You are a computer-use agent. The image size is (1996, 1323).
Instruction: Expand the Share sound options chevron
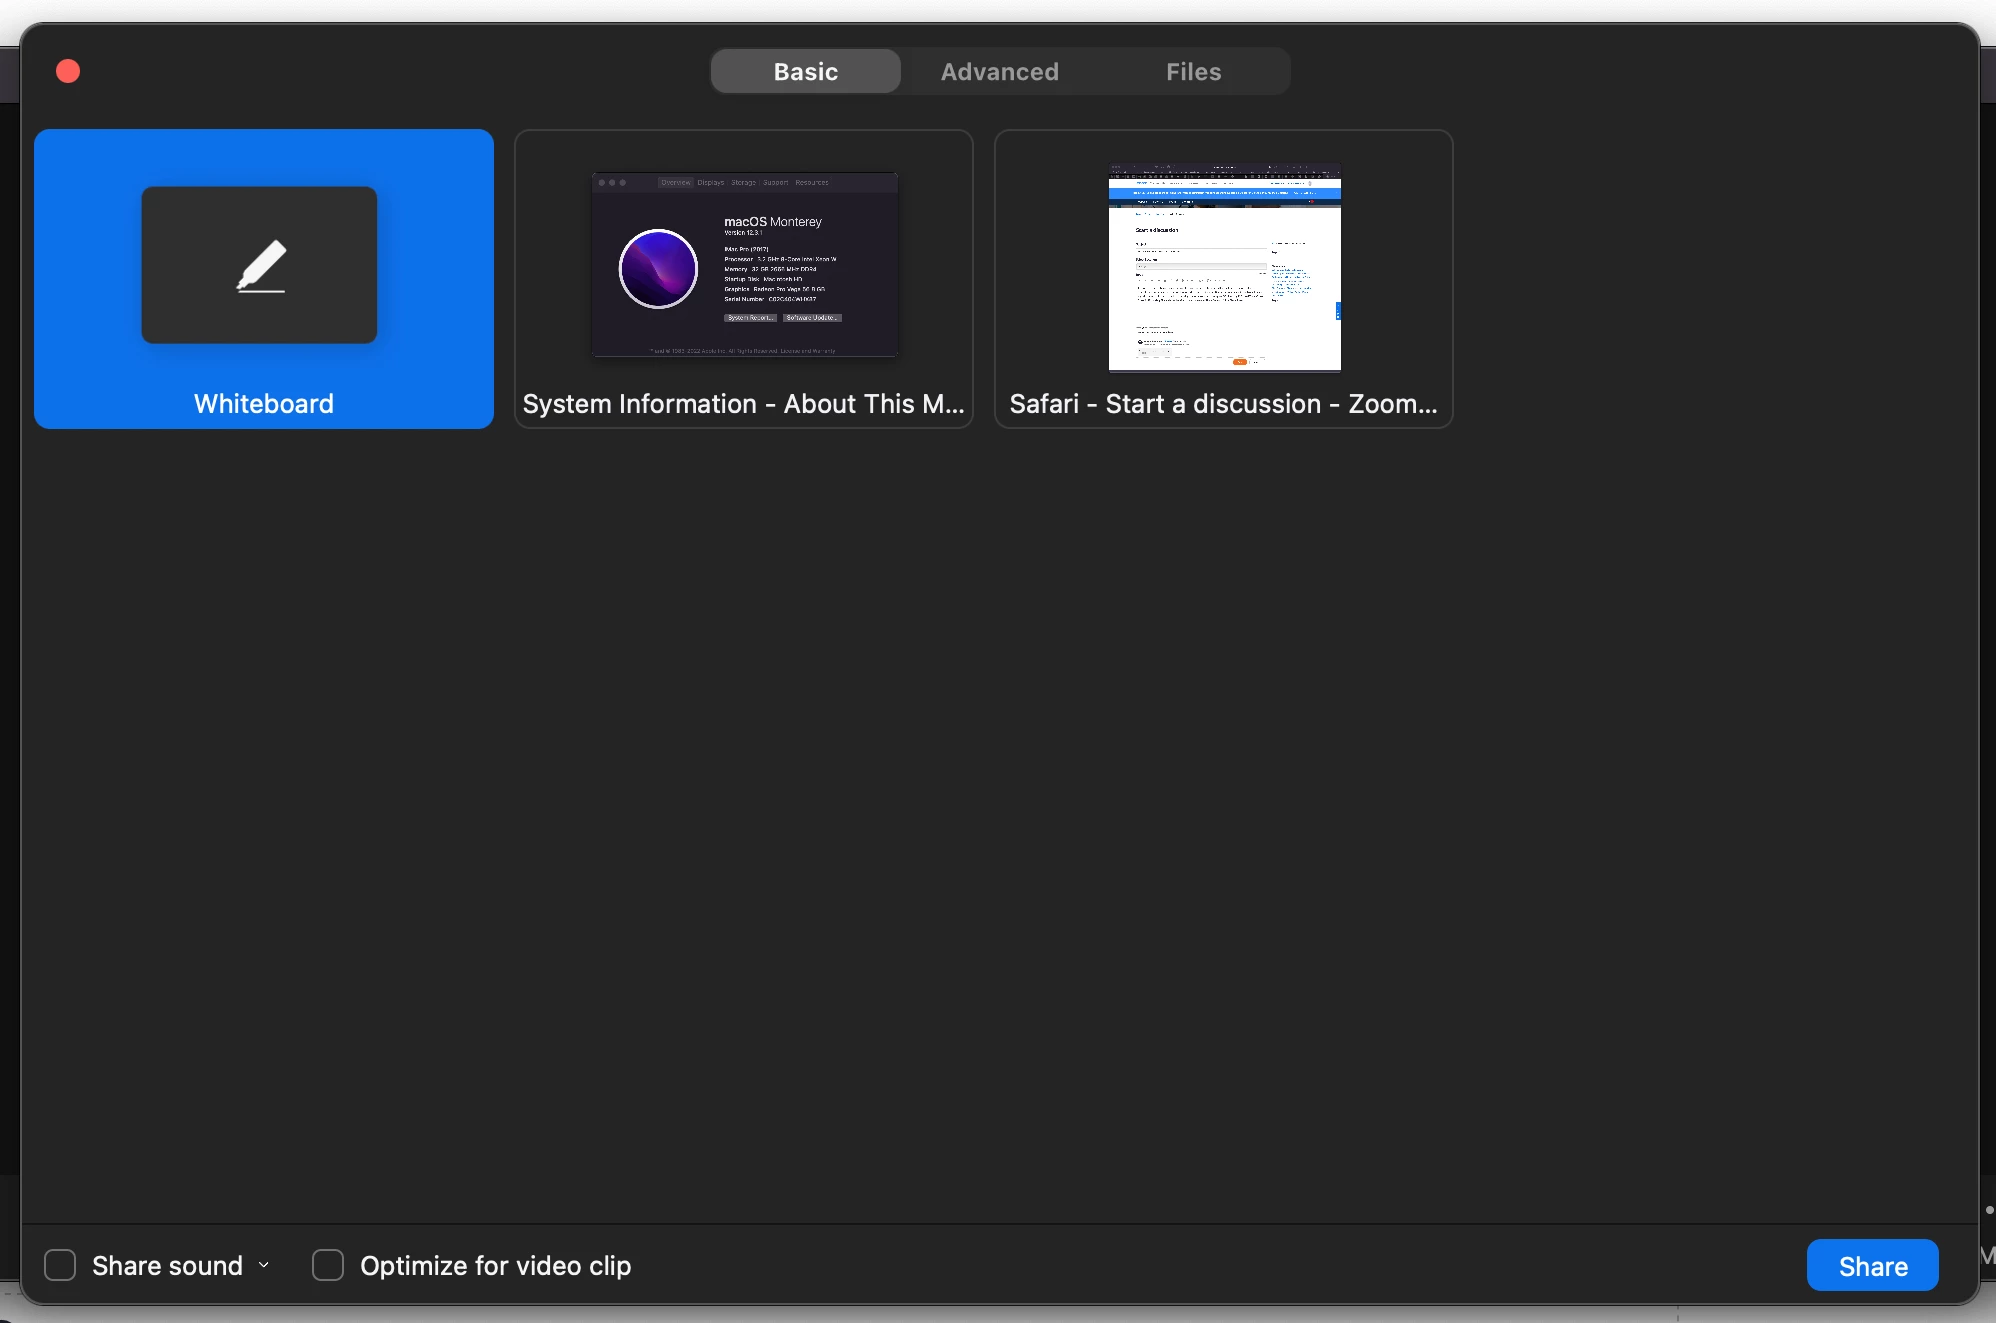[264, 1265]
